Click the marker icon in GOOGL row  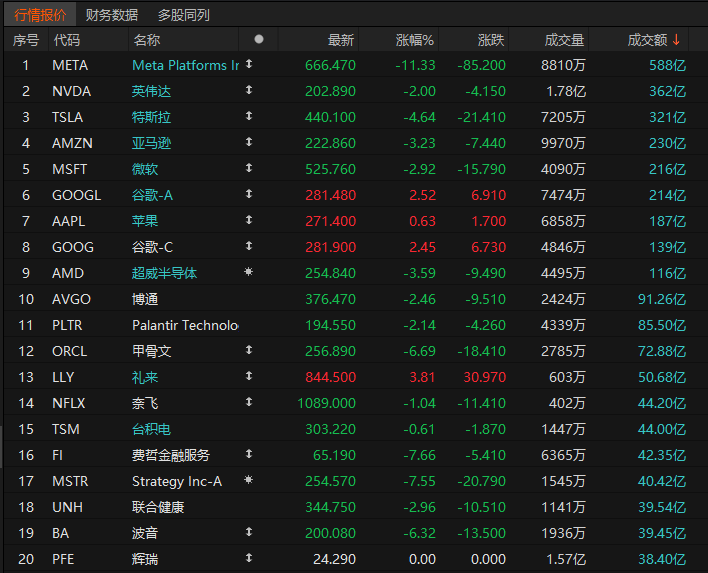pos(249,194)
